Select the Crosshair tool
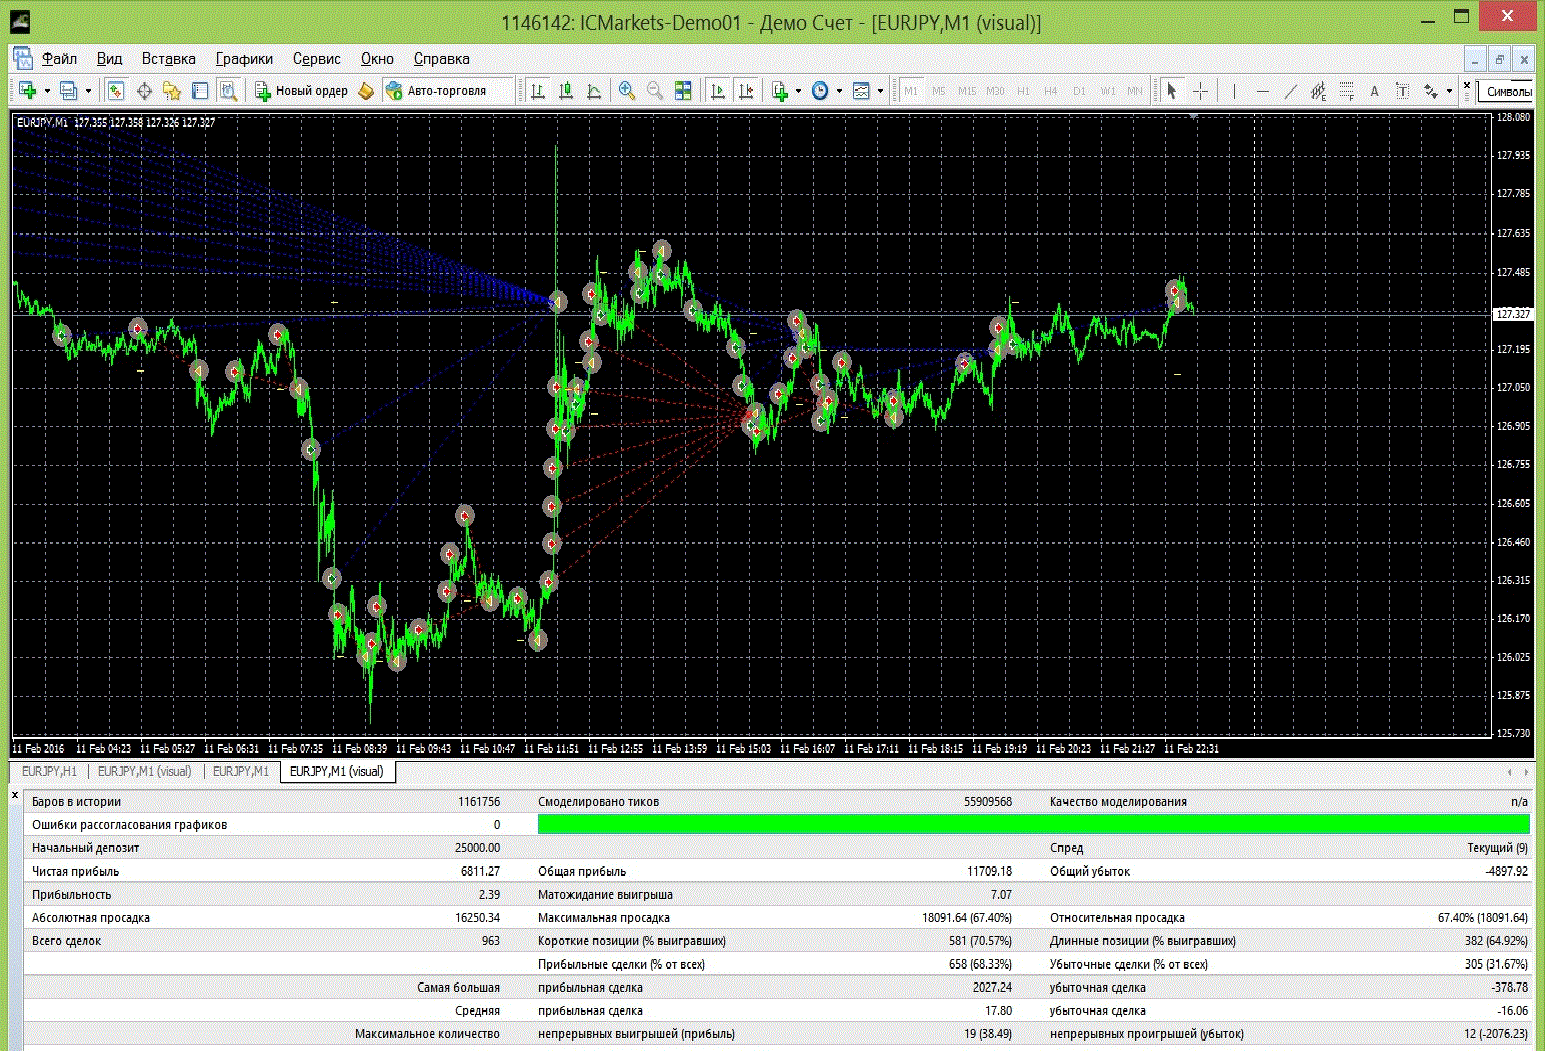This screenshot has width=1545, height=1051. (x=1201, y=91)
